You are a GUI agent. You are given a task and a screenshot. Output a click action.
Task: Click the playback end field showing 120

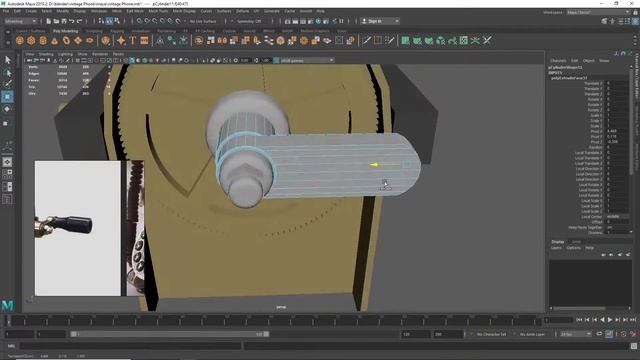416,334
